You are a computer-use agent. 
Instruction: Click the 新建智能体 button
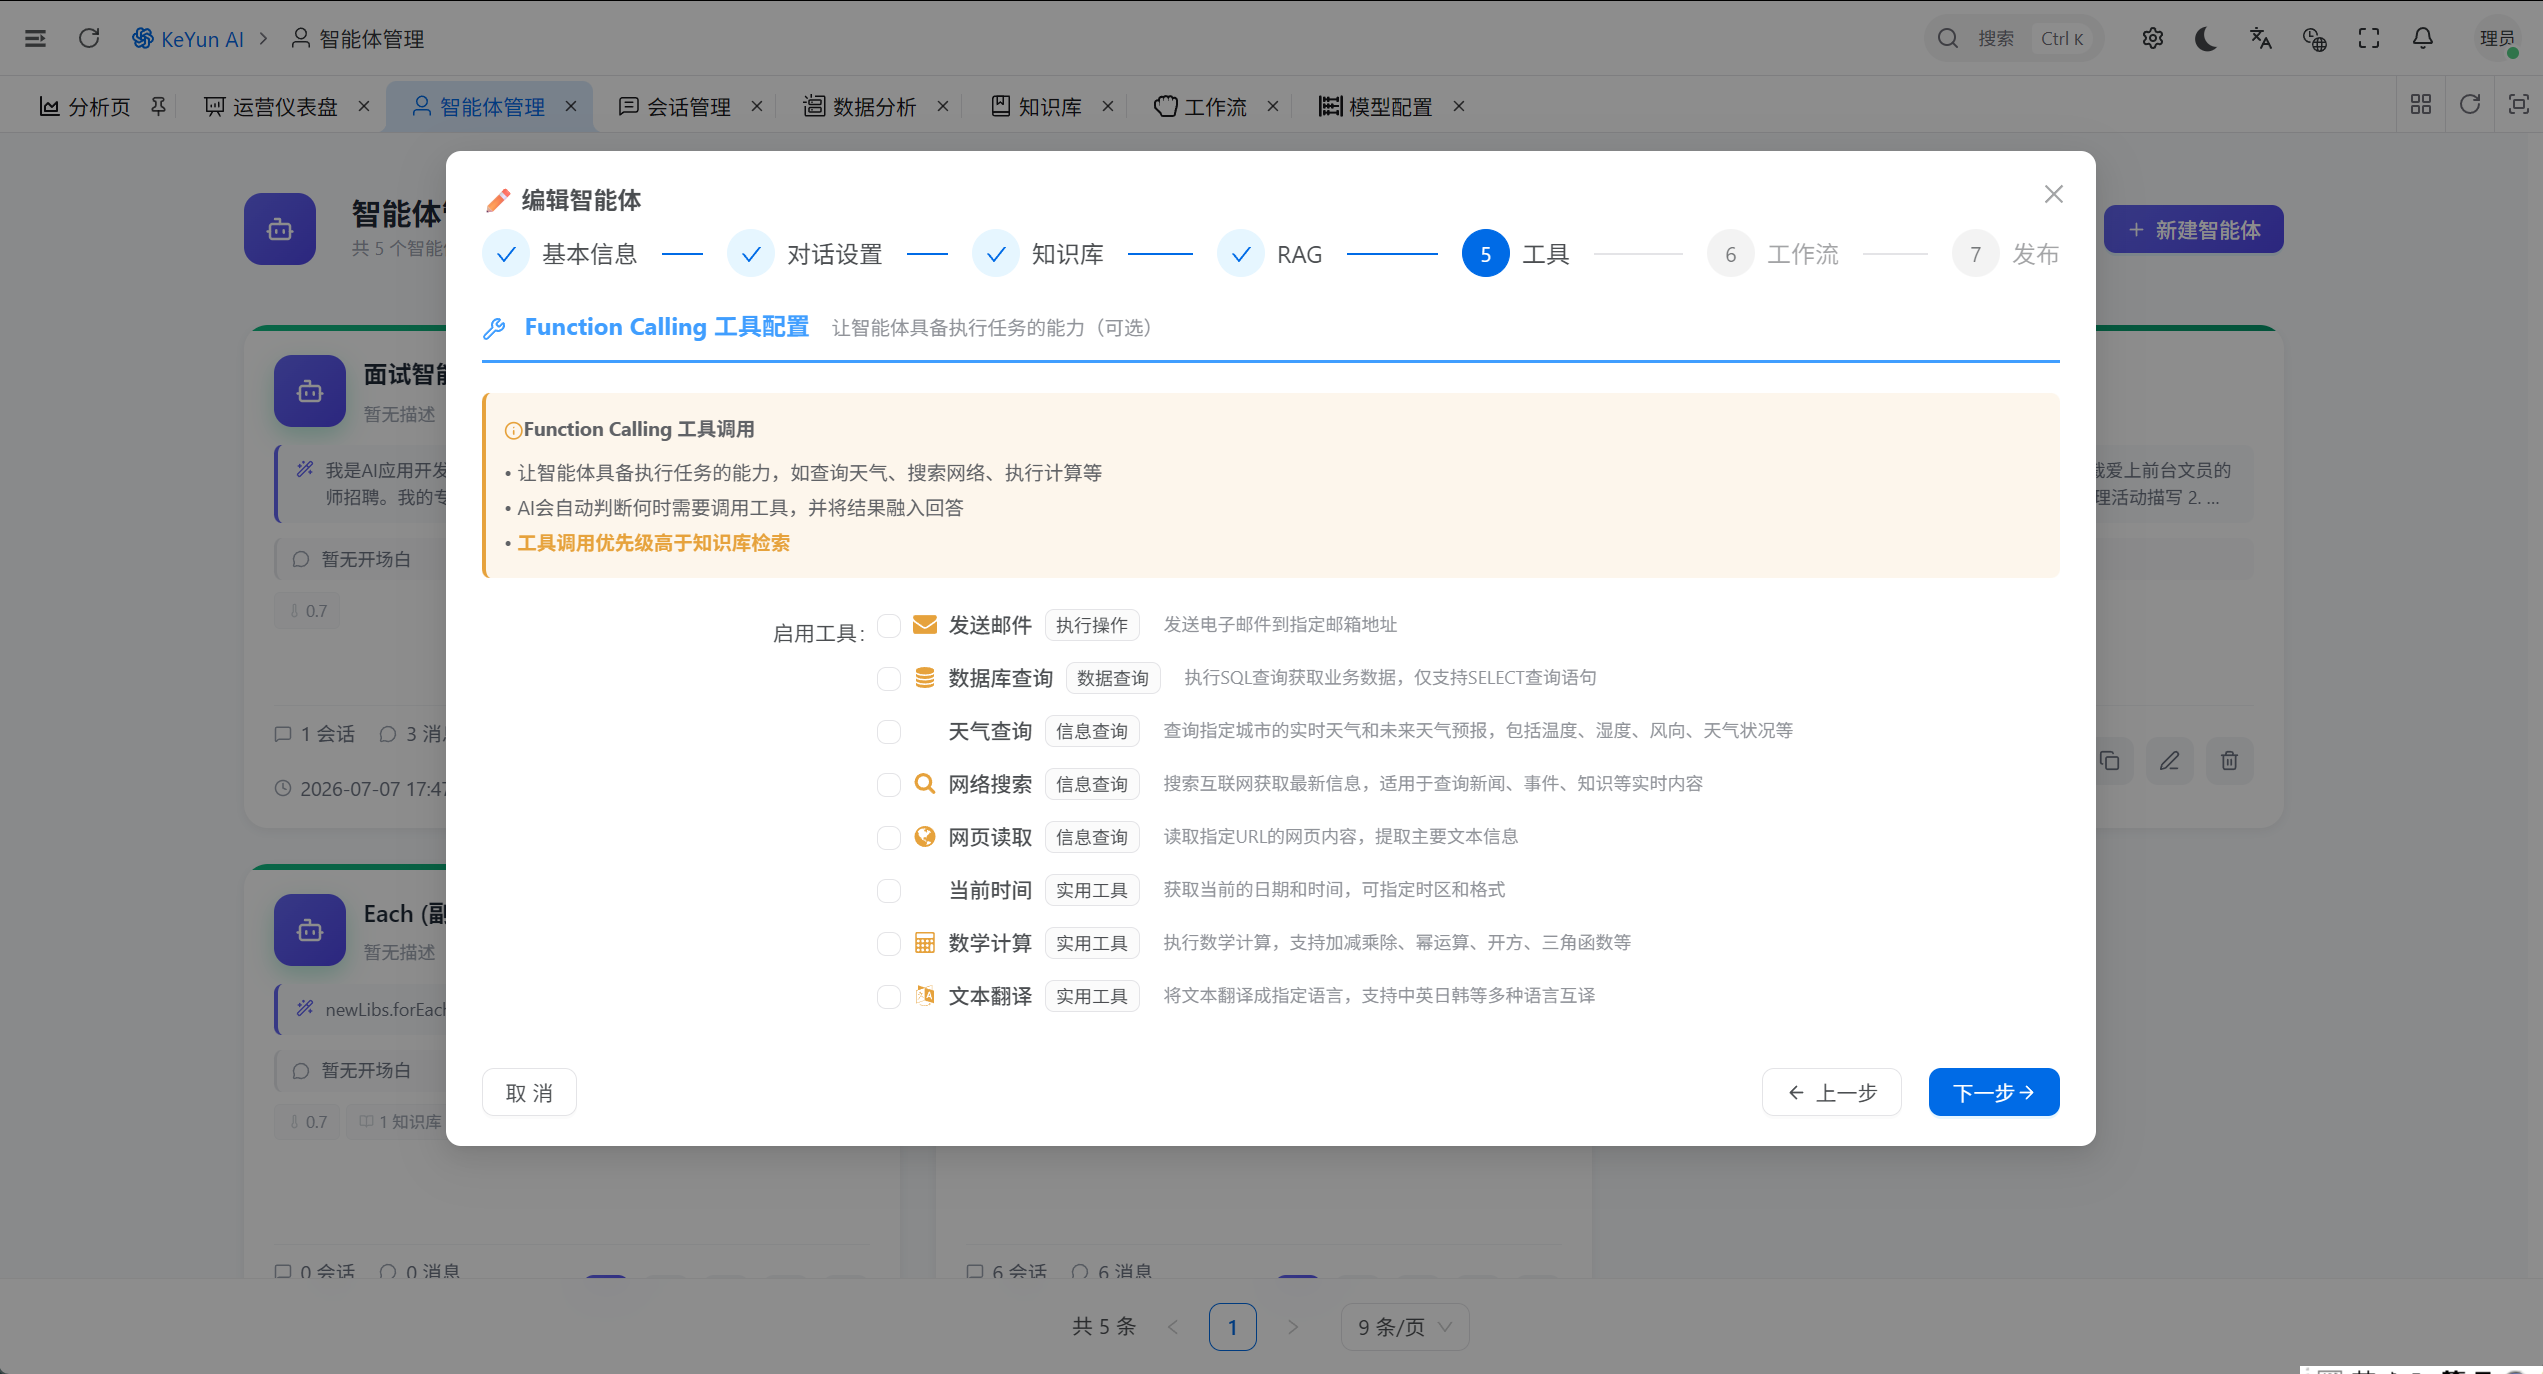pos(2194,229)
